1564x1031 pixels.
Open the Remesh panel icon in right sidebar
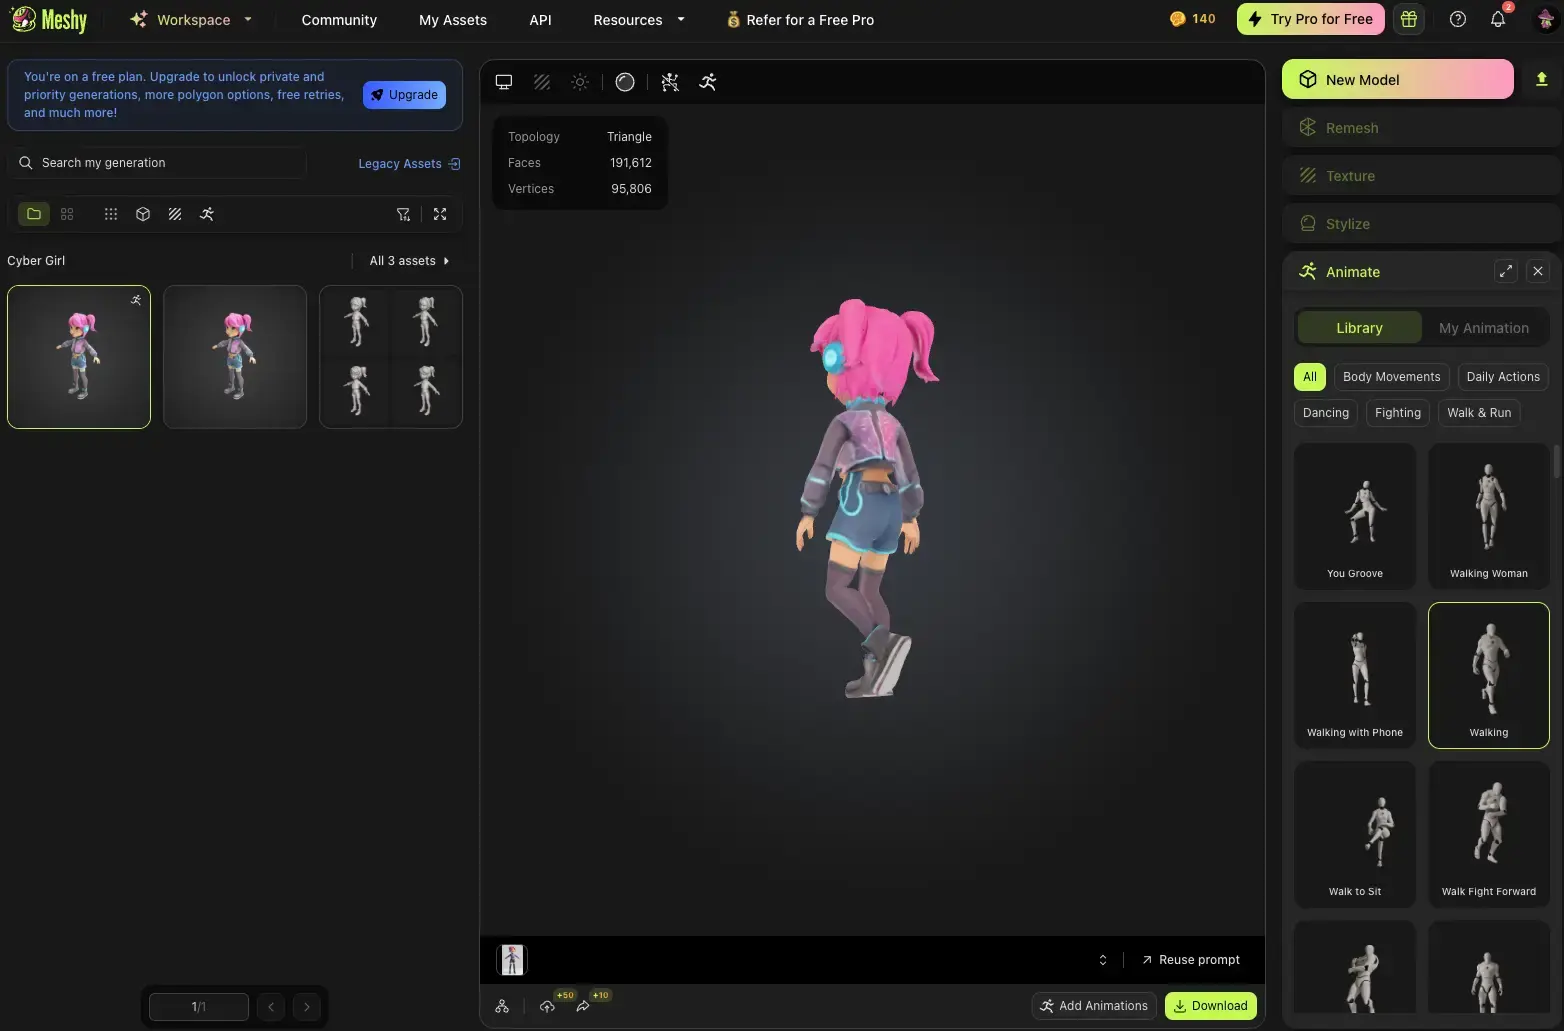[1308, 127]
